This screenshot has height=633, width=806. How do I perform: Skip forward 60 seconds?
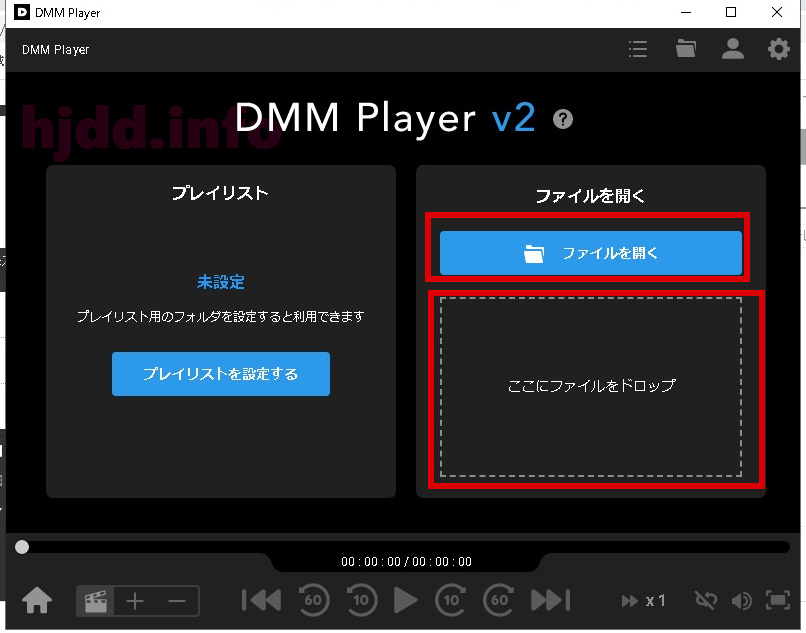point(499,600)
